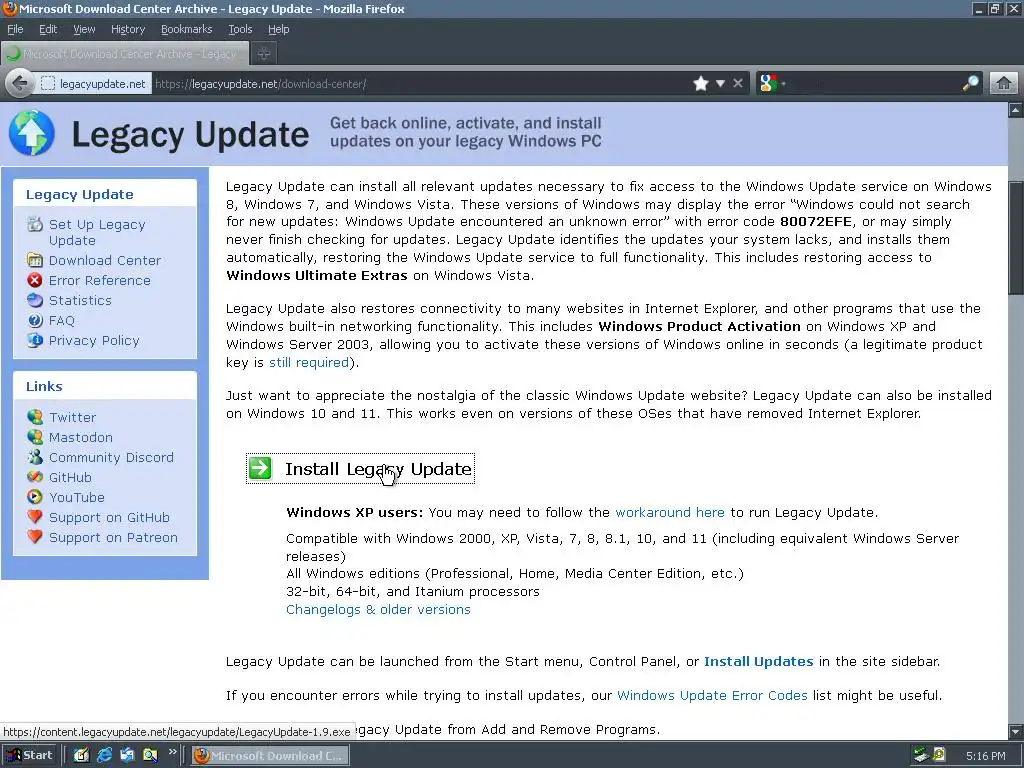Click the Install Updates link

(x=759, y=662)
